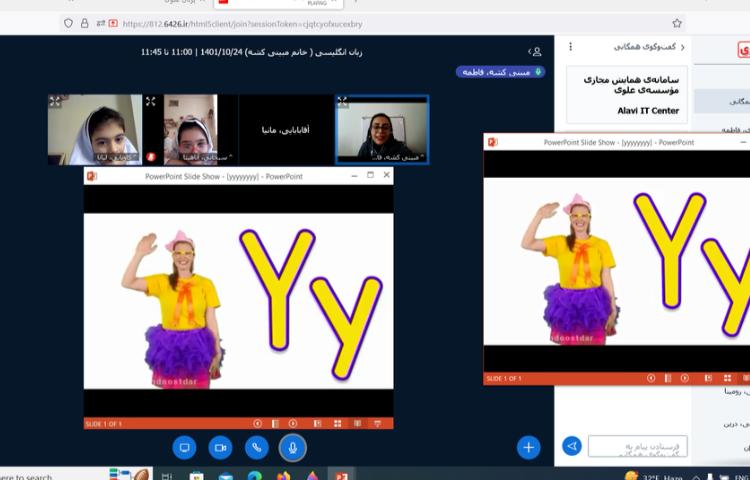The height and width of the screenshot is (480, 750).
Task: Slide Sorter icon in right PowerPoint window
Action: click(x=728, y=378)
